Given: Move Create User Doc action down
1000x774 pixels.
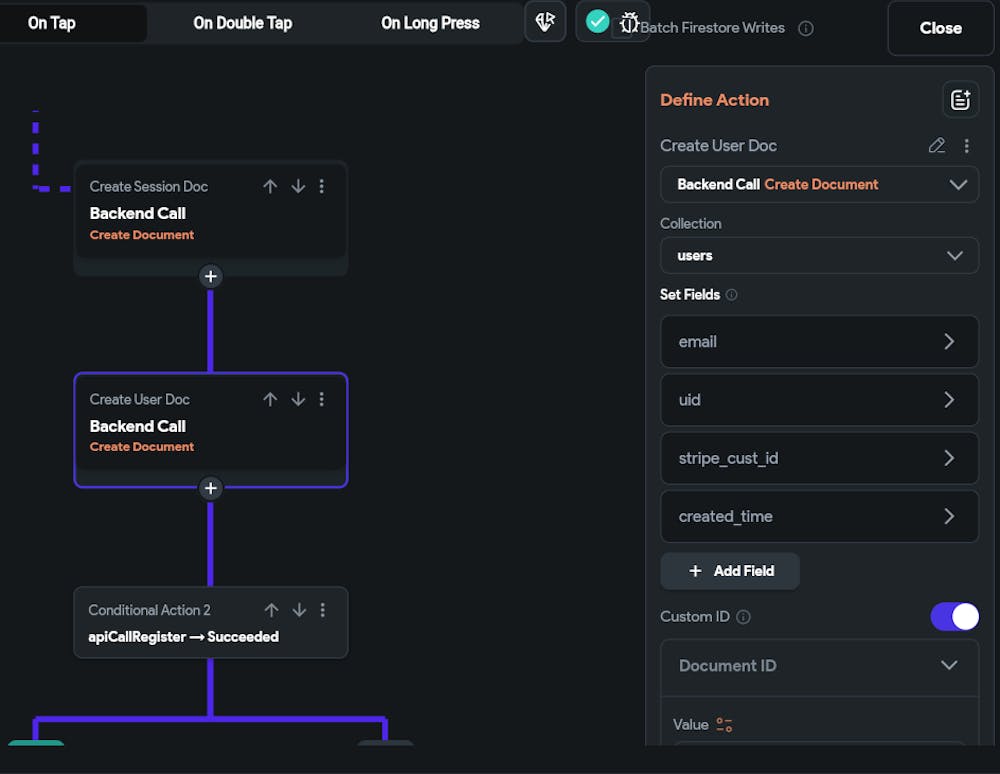Looking at the screenshot, I should (x=298, y=399).
